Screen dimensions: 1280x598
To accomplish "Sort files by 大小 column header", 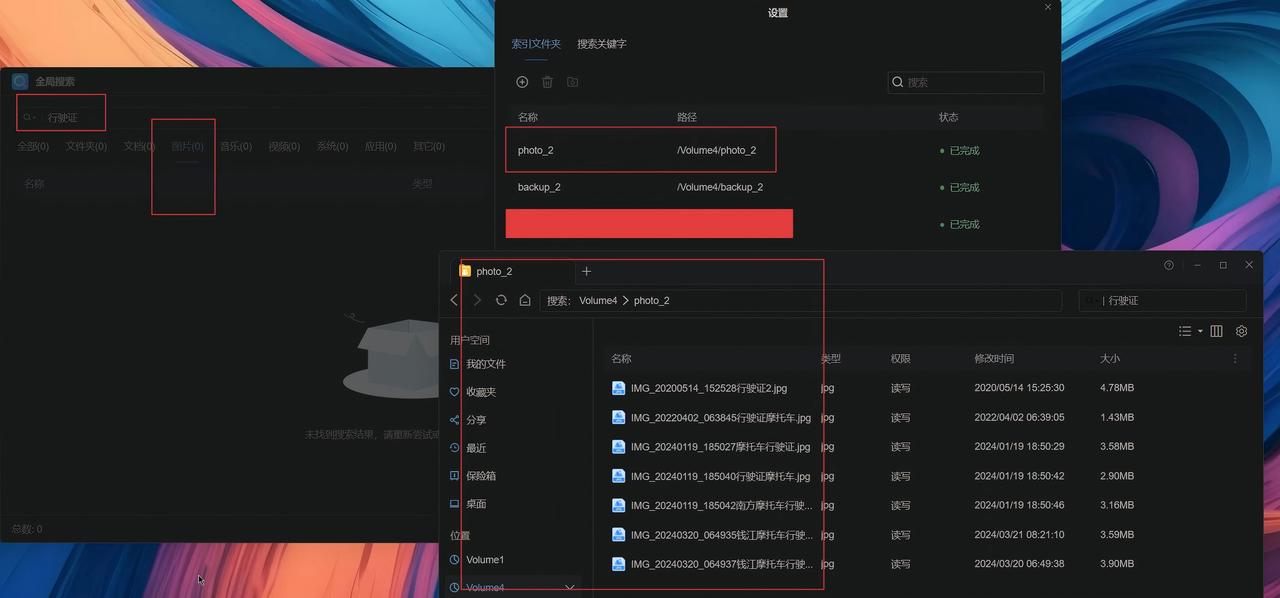I will click(1110, 359).
